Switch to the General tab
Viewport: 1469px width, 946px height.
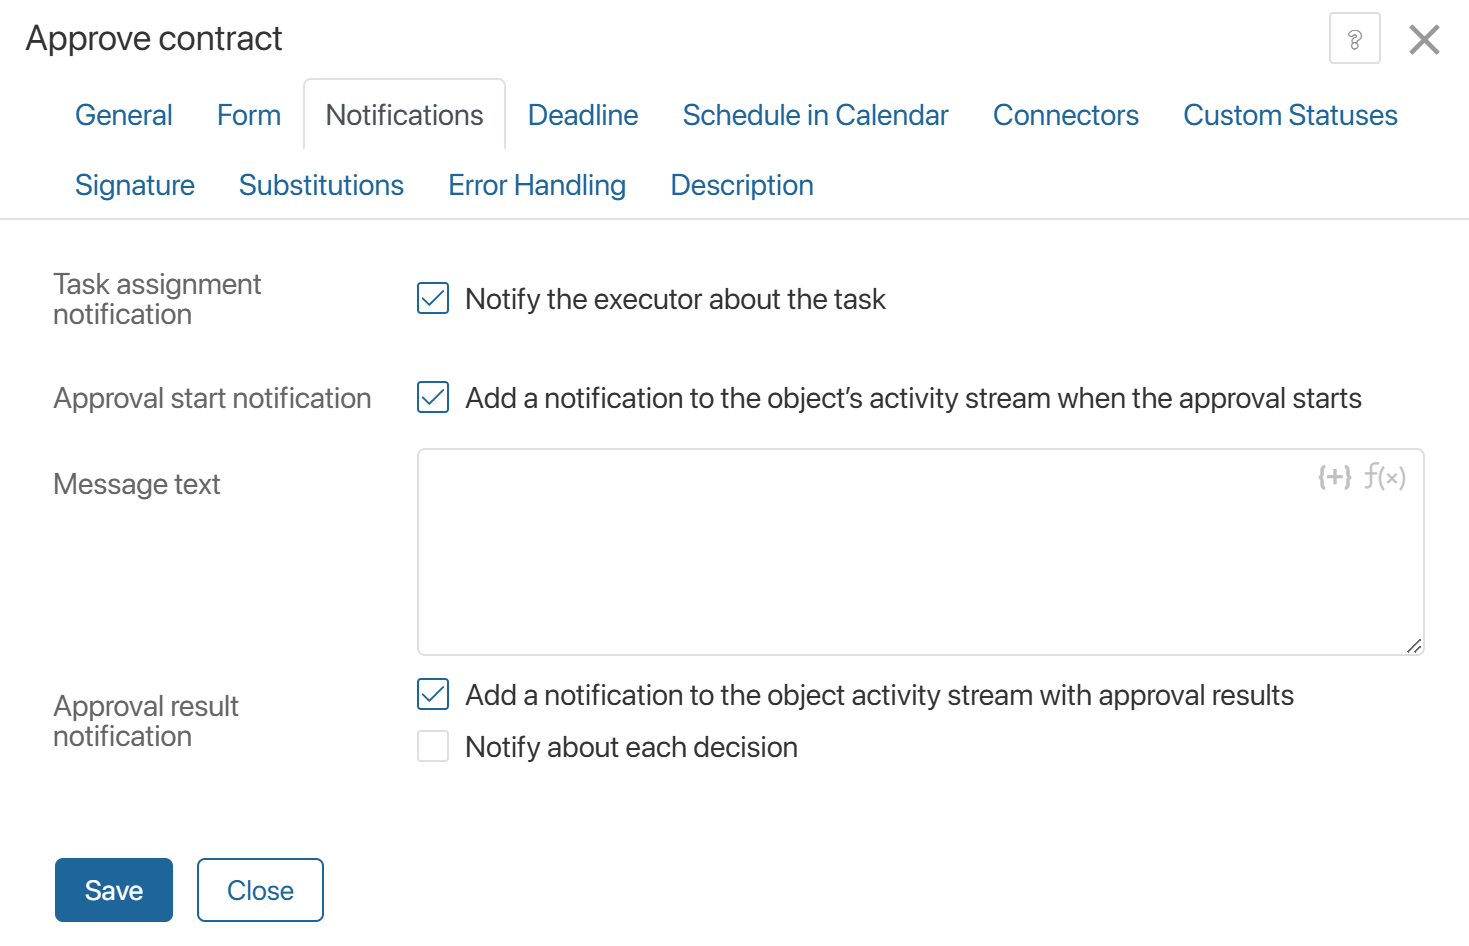click(x=124, y=116)
